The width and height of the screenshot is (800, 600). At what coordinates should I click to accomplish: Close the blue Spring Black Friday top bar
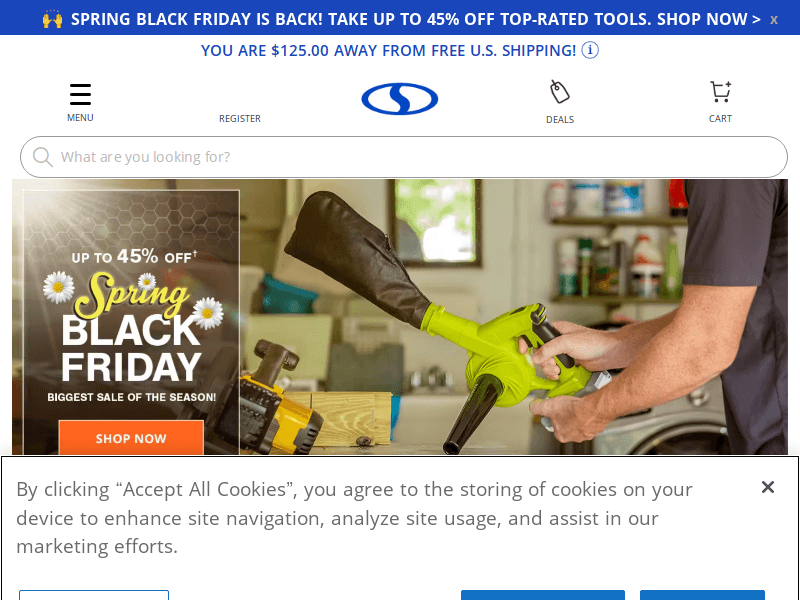coord(774,20)
